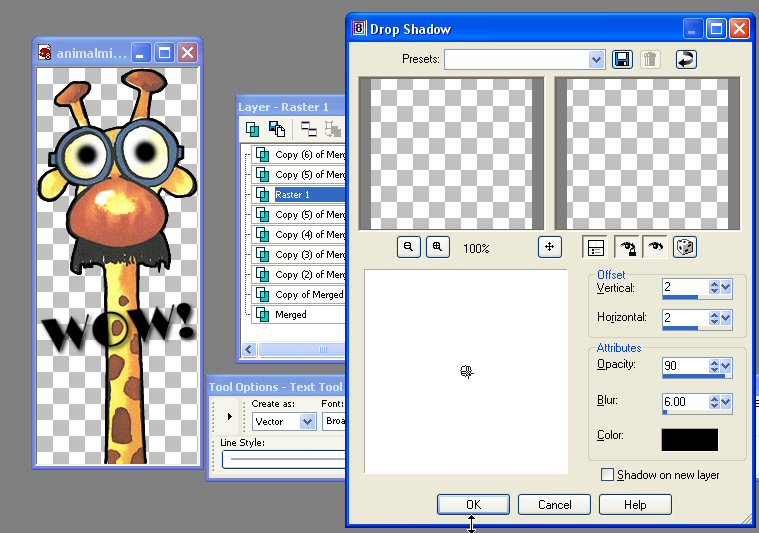Open the Vertical offset slider dropdown arrow
Screen dimensions: 759x533
(726, 288)
